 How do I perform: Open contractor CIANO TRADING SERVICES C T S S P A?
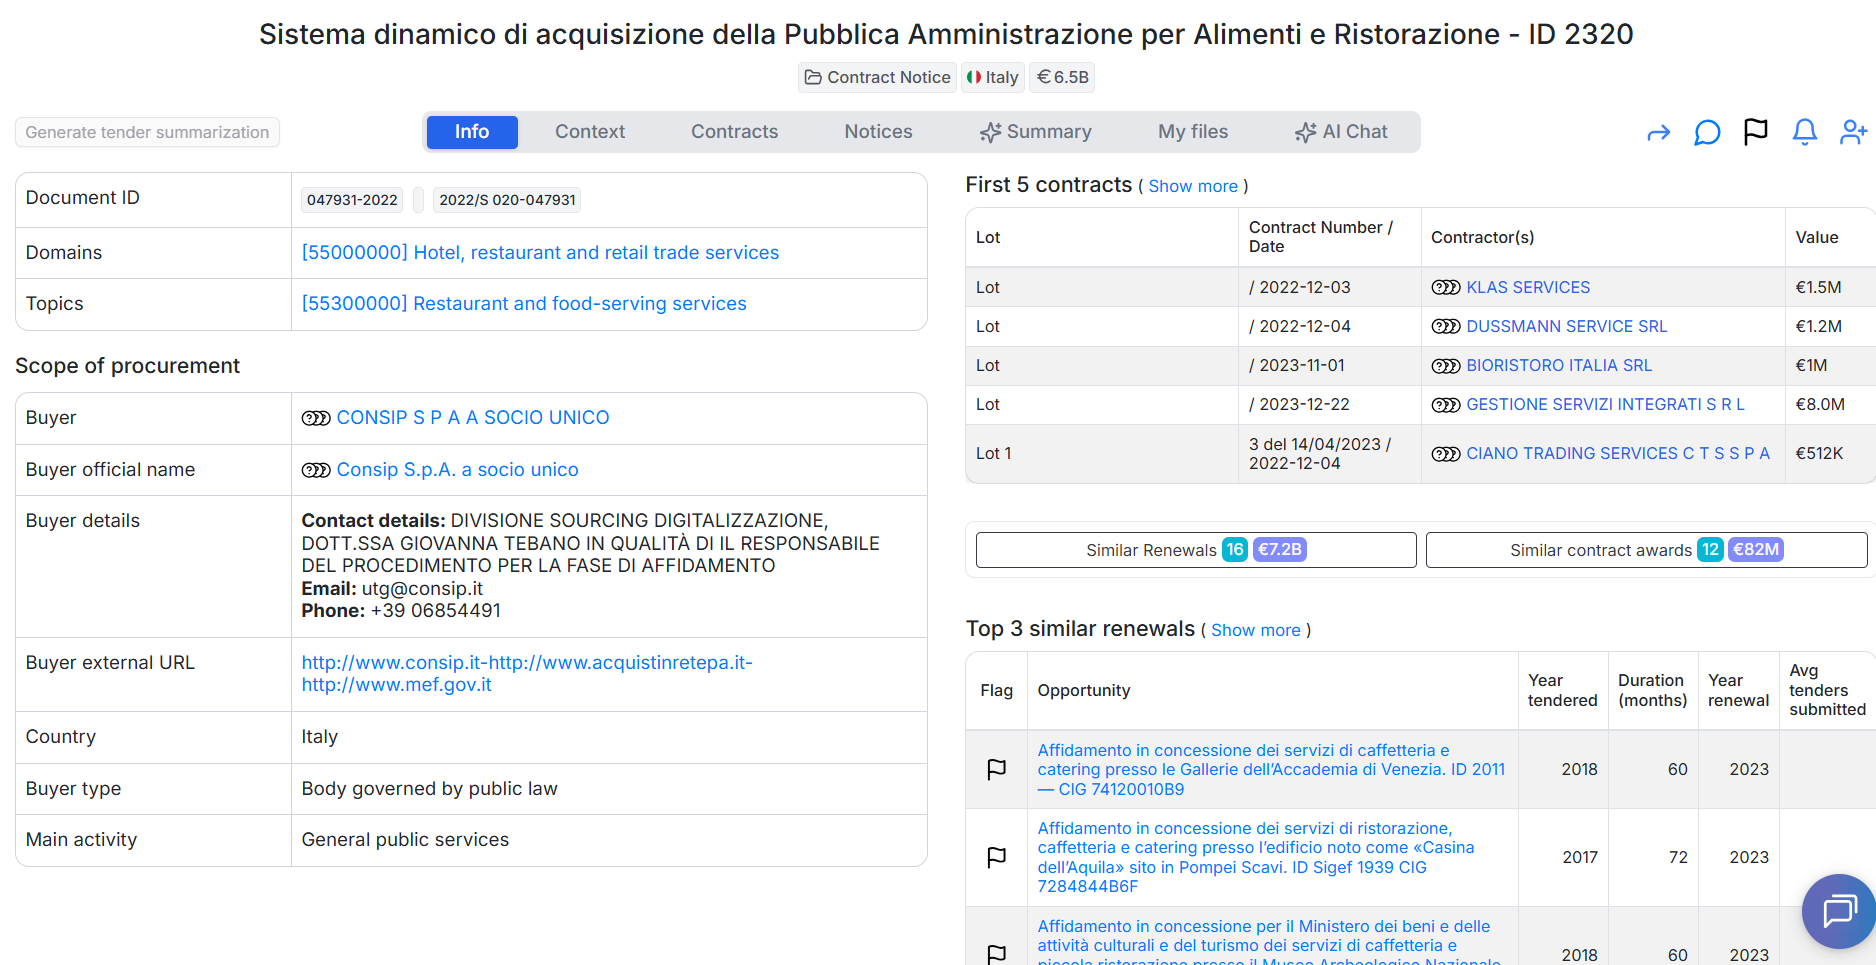pos(1618,454)
